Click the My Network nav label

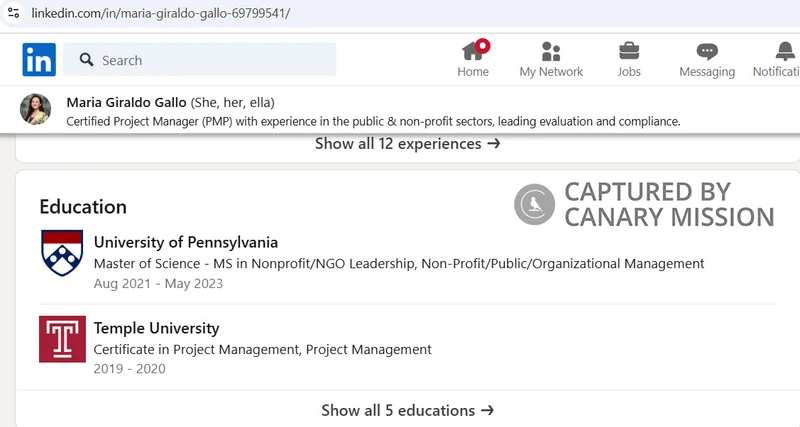551,72
